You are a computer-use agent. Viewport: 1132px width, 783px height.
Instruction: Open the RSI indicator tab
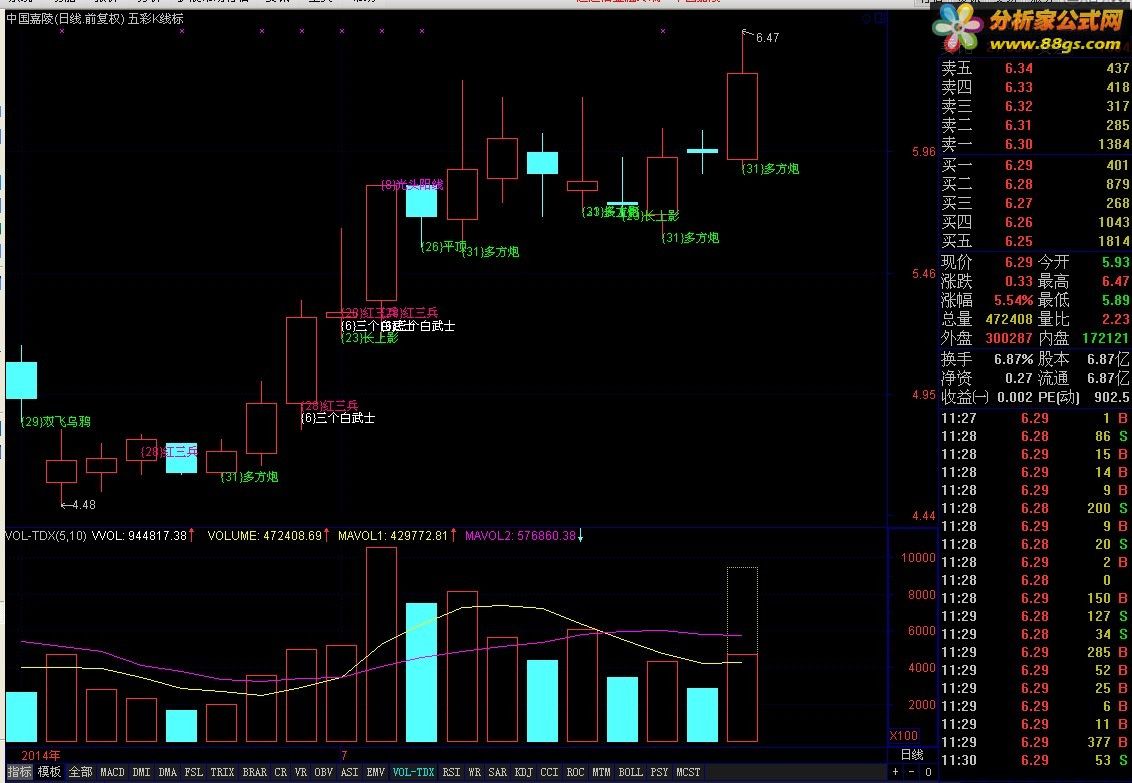[451, 772]
